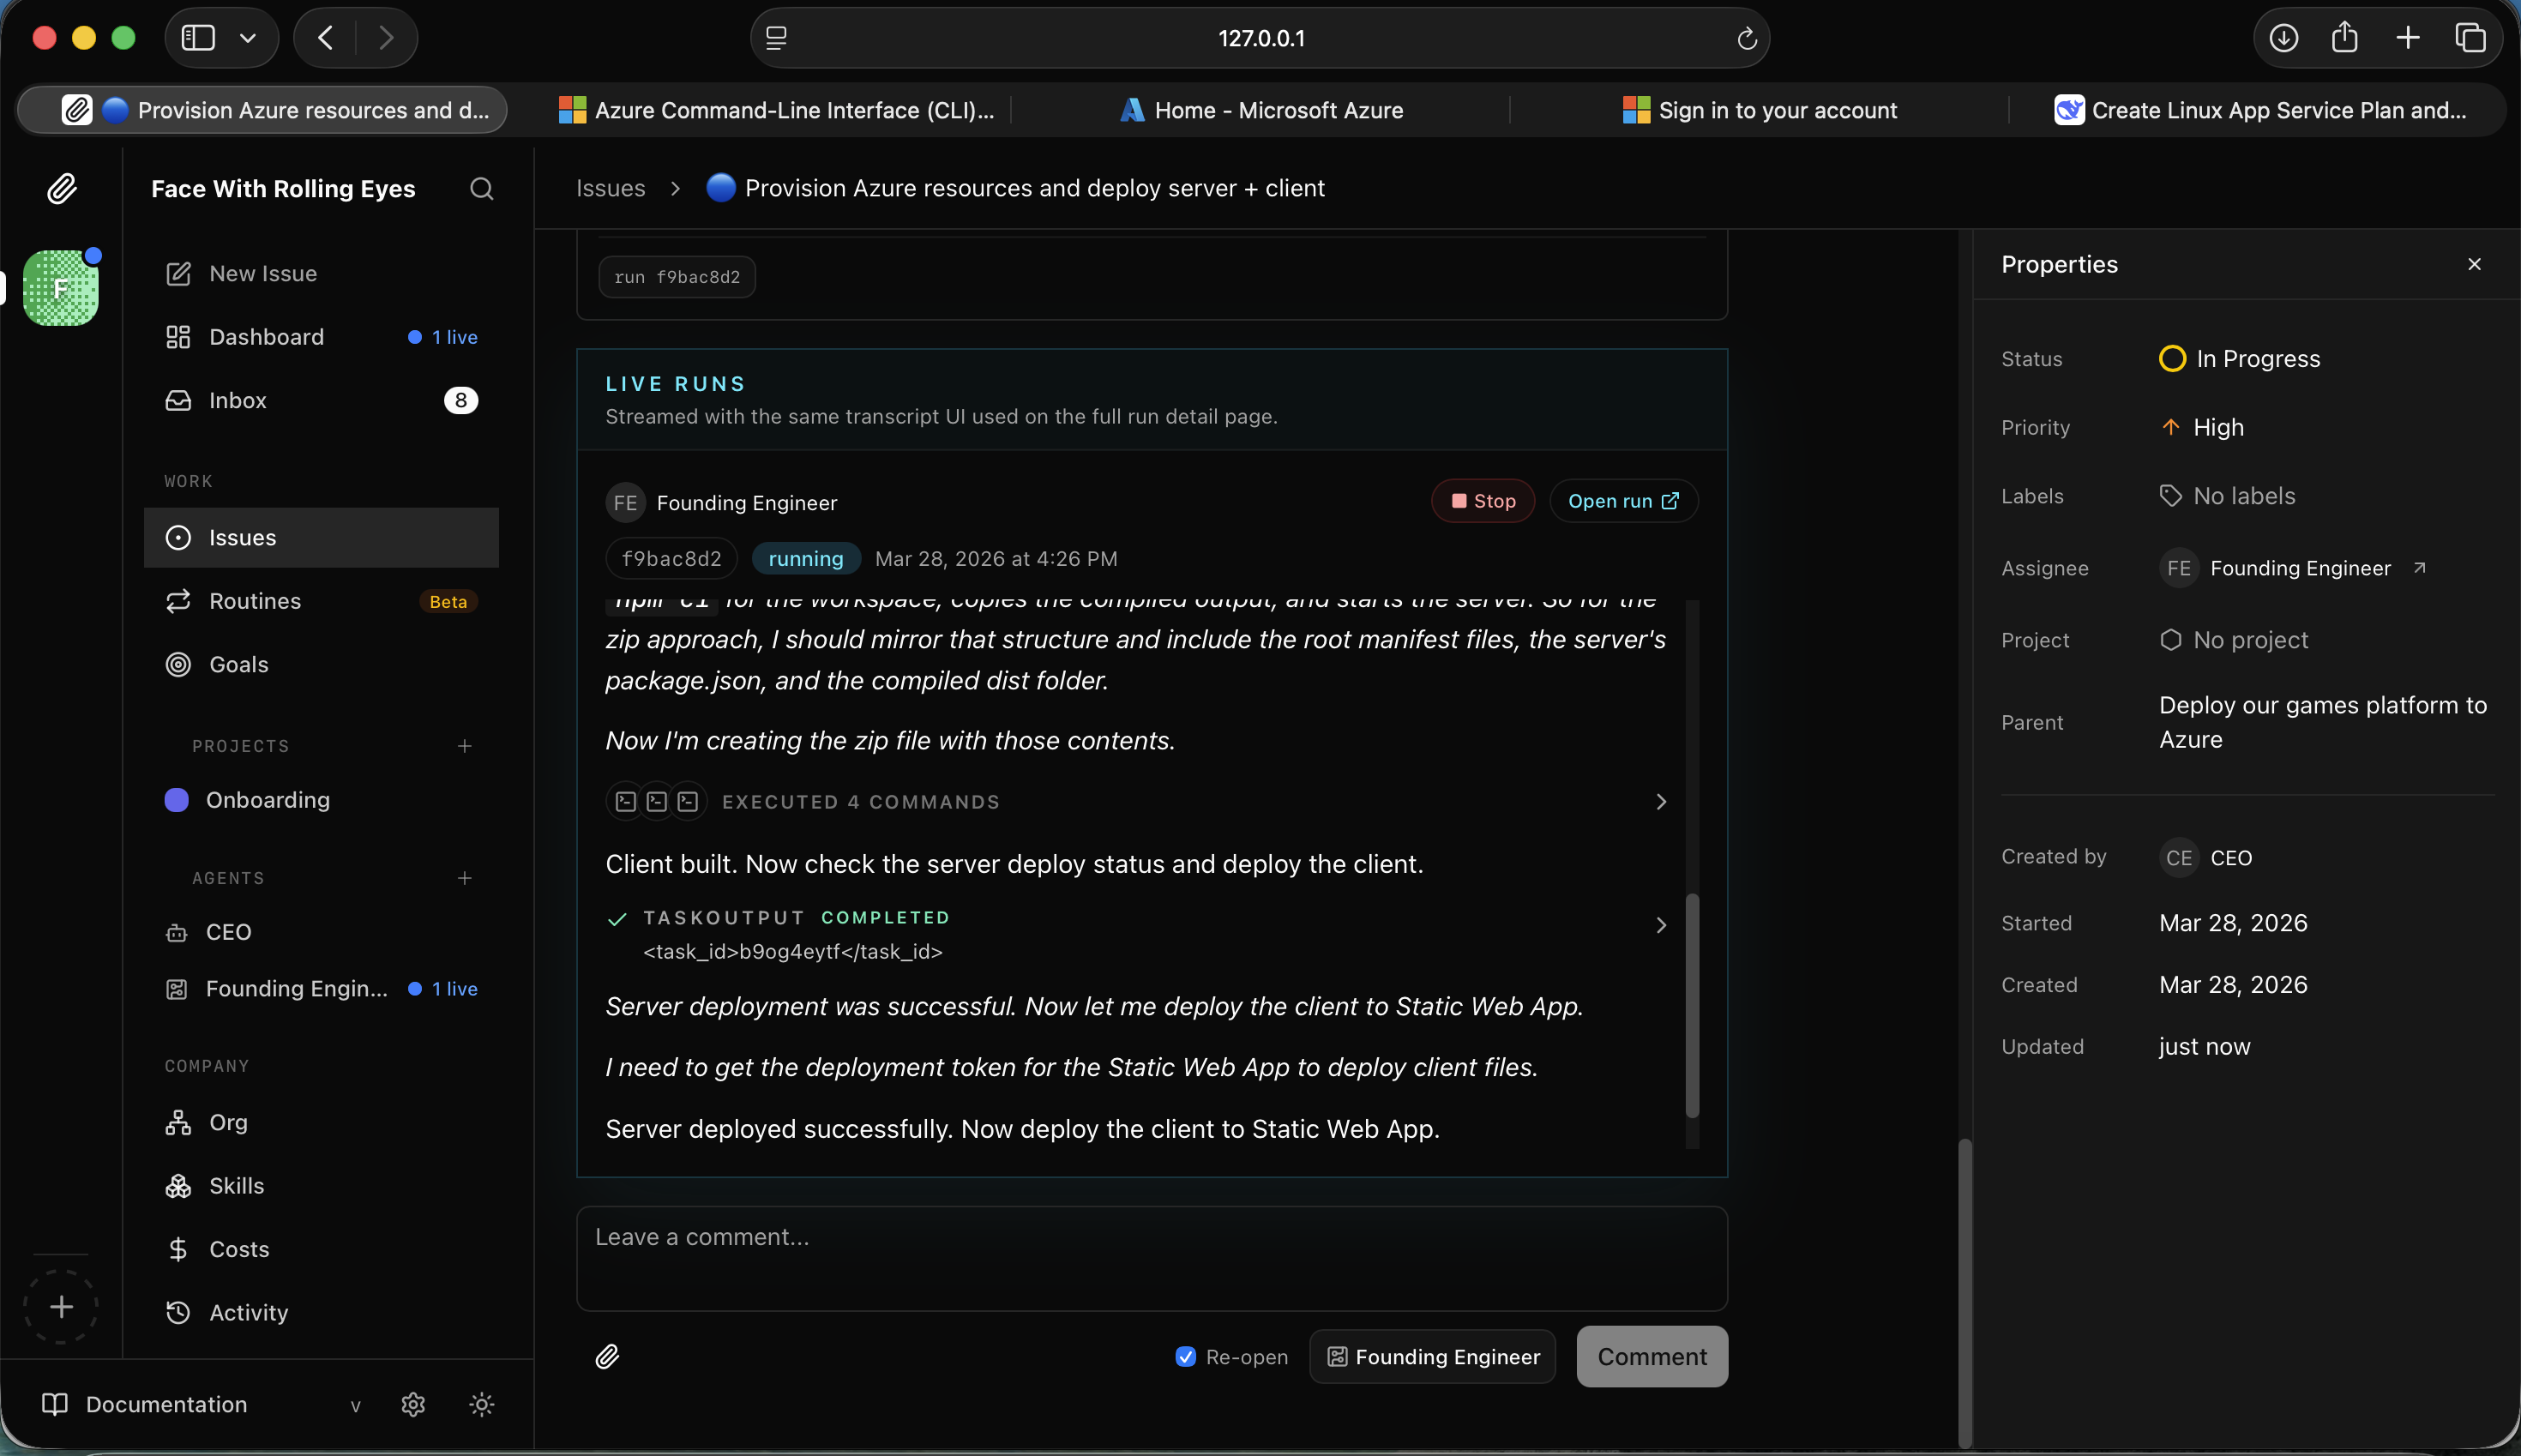Toggle theme with the sun icon

click(482, 1404)
